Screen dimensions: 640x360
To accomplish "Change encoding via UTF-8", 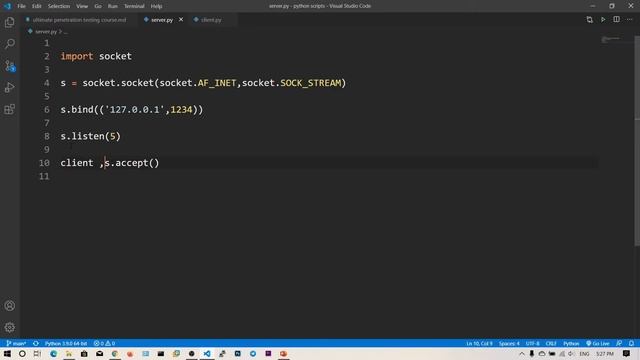I will click(x=533, y=343).
